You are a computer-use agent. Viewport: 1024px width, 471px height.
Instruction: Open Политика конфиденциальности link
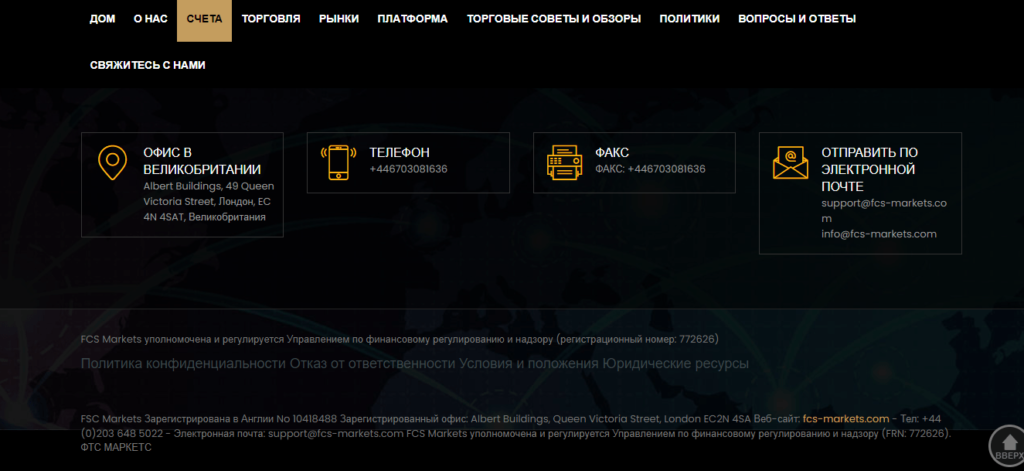[184, 364]
